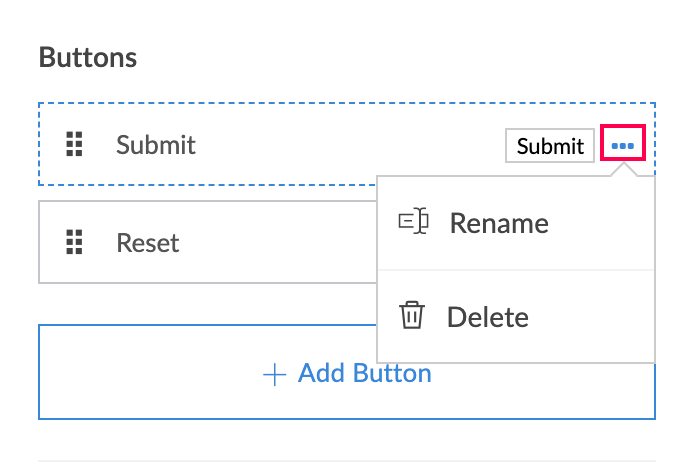Grab the Submit row drag handle
The width and height of the screenshot is (690, 474).
tap(73, 145)
